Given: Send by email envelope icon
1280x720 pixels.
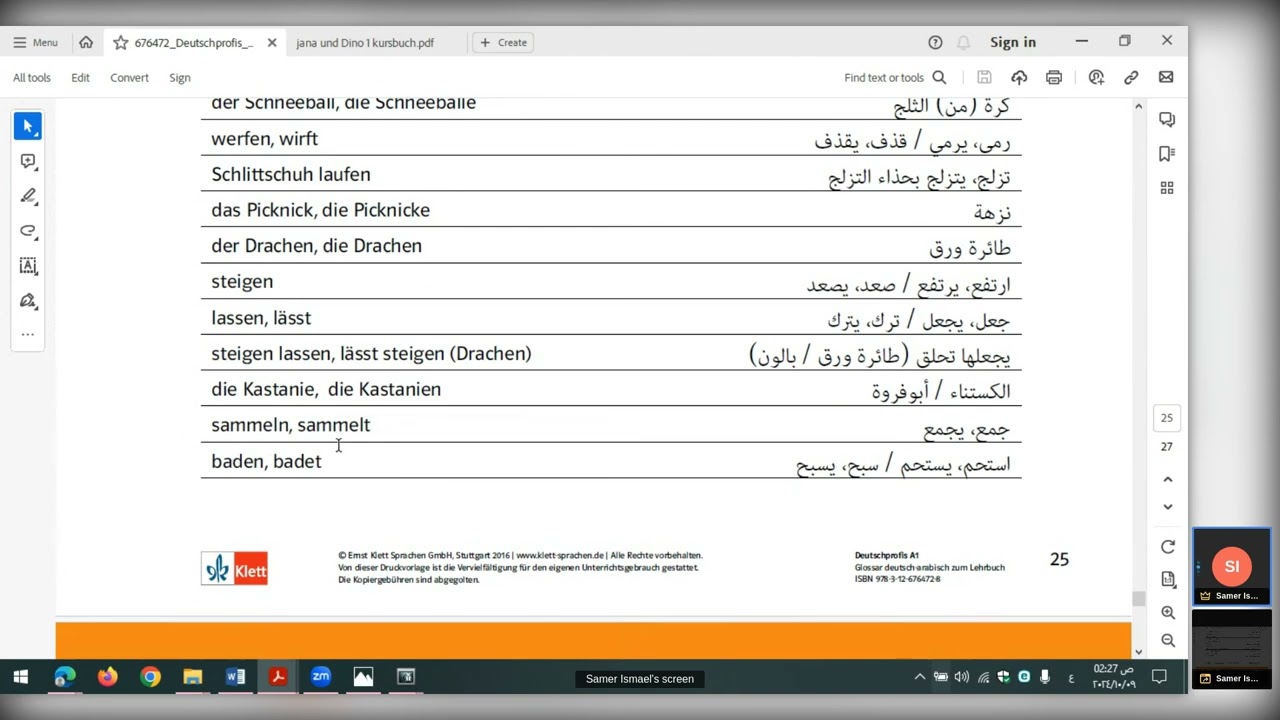Looking at the screenshot, I should tap(1166, 78).
